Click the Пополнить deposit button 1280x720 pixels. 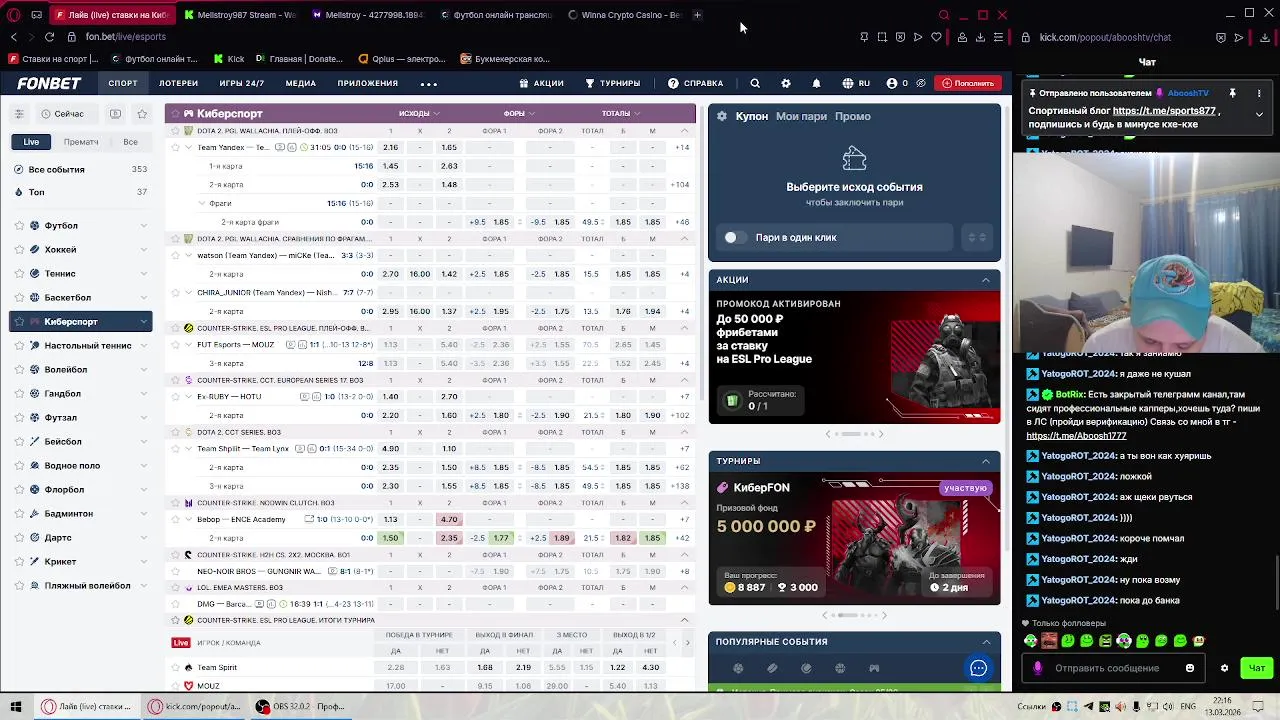click(x=967, y=83)
